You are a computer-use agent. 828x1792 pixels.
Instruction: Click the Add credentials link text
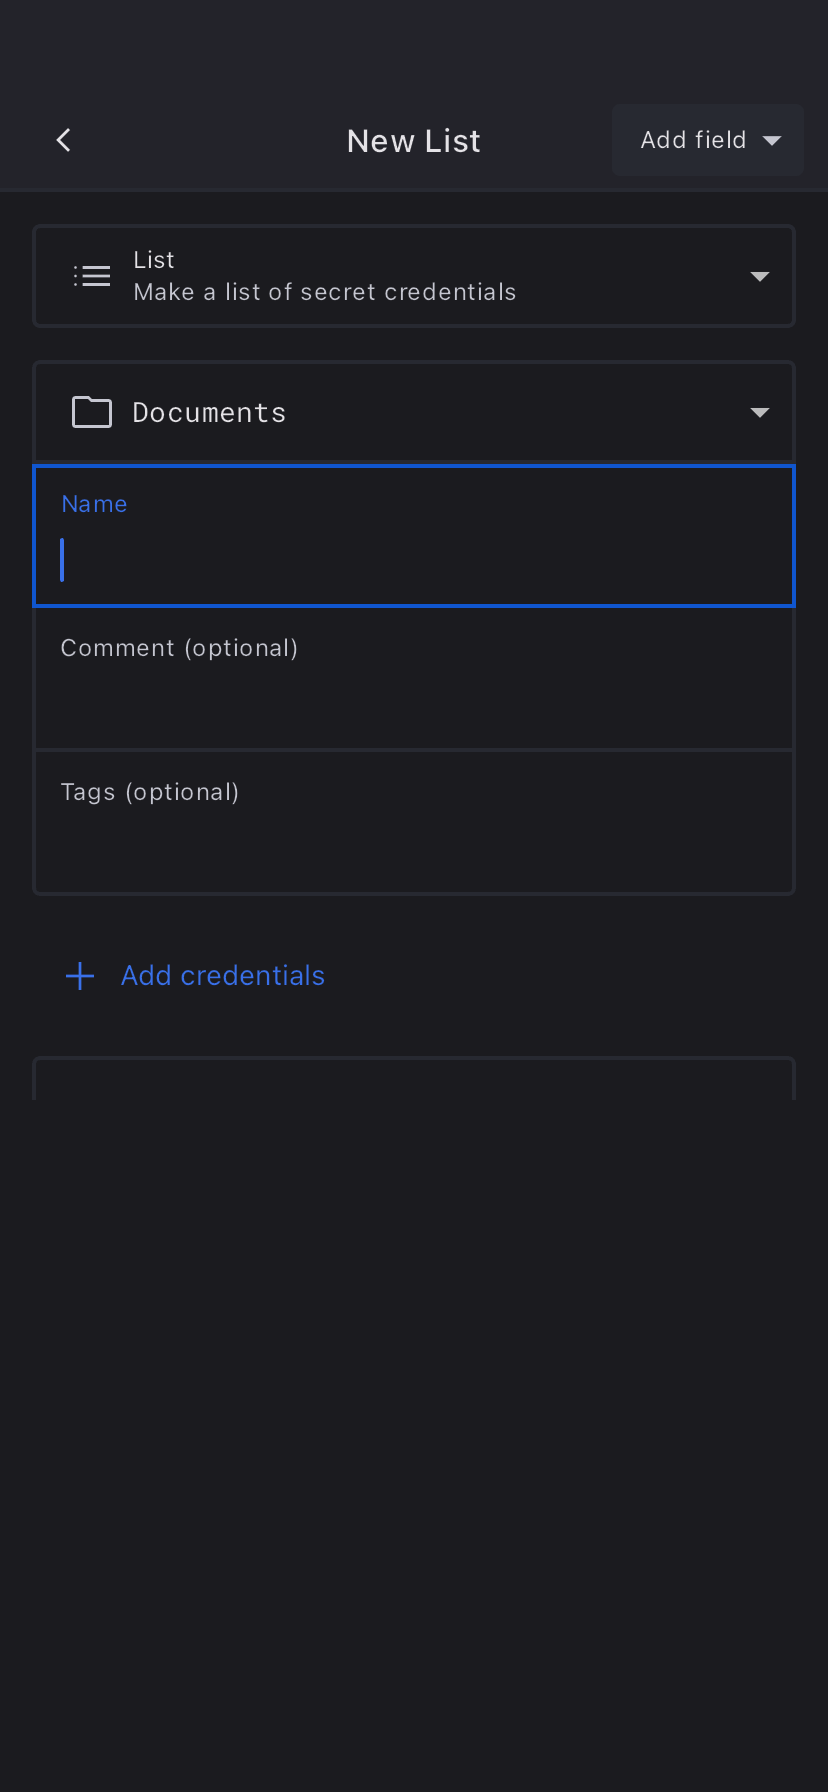coord(223,976)
